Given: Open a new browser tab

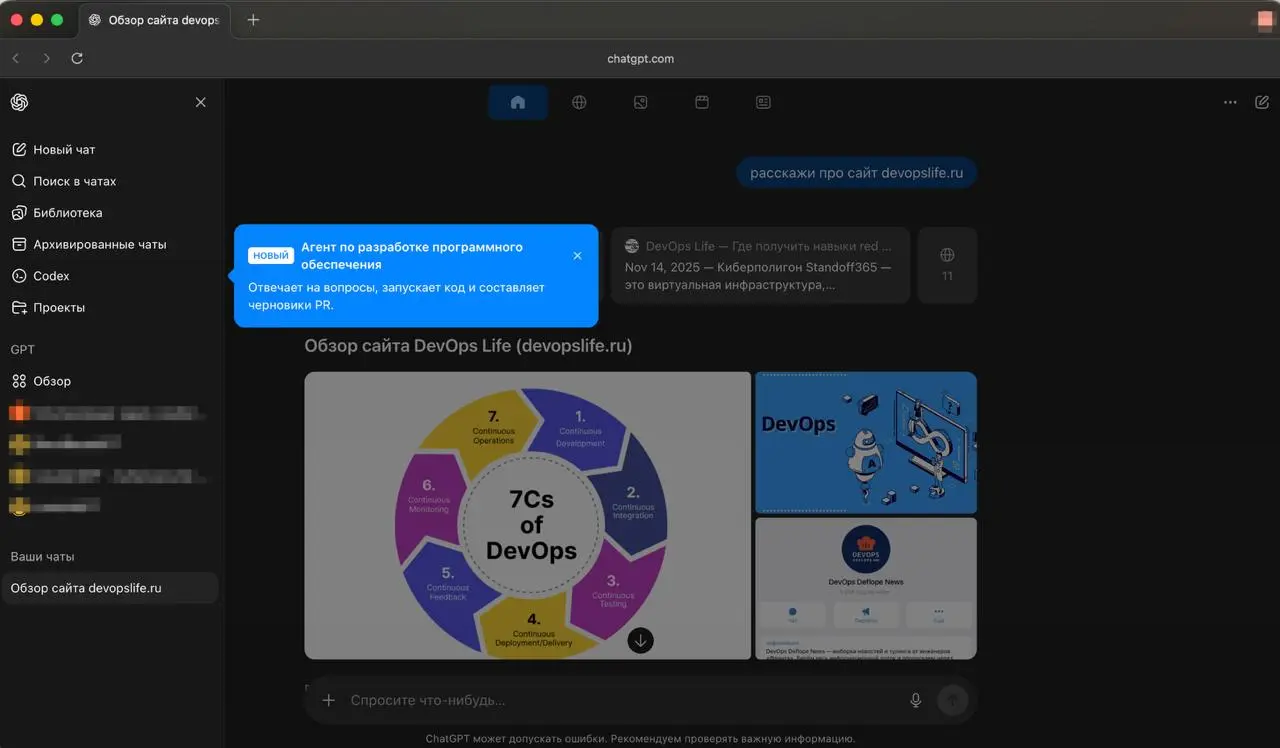Looking at the screenshot, I should 253,20.
